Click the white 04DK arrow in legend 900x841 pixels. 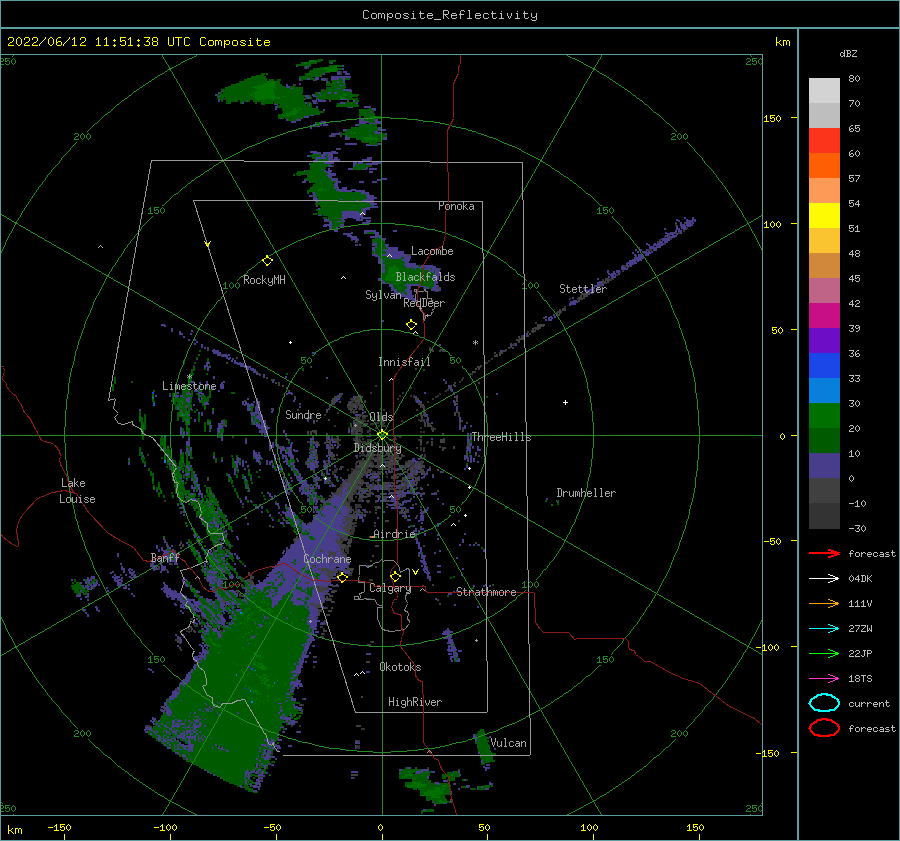coord(824,579)
